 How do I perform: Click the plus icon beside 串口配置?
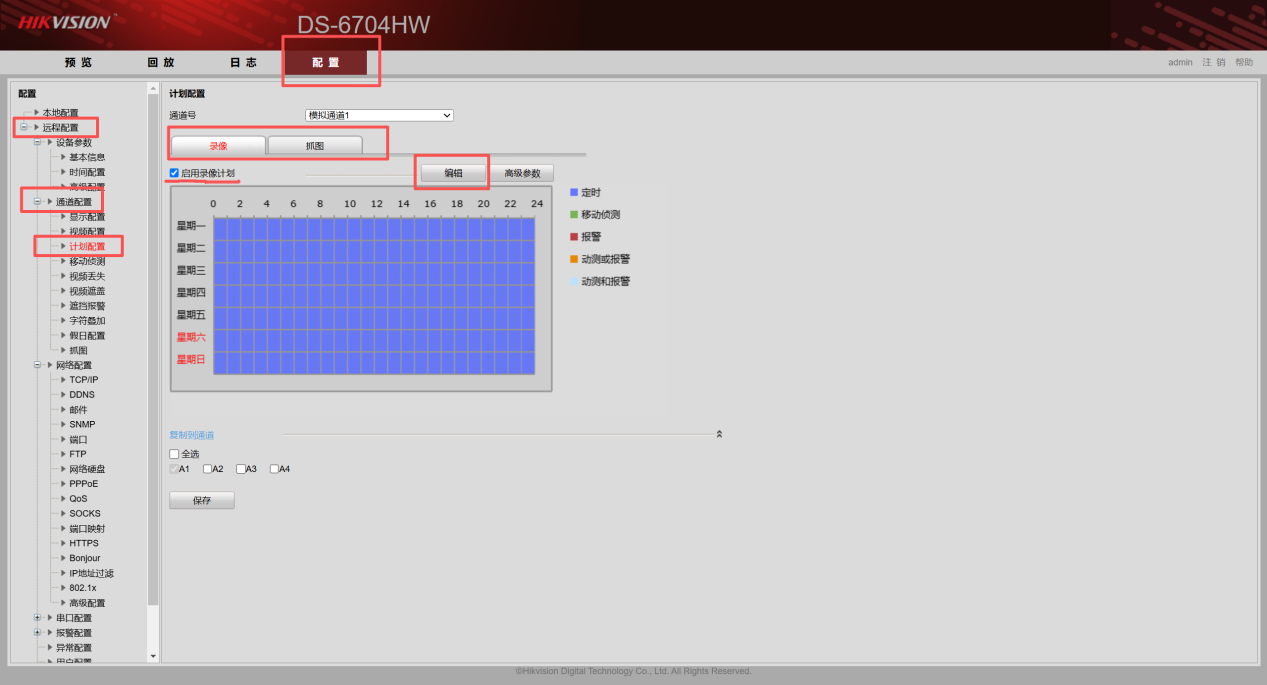tap(37, 618)
